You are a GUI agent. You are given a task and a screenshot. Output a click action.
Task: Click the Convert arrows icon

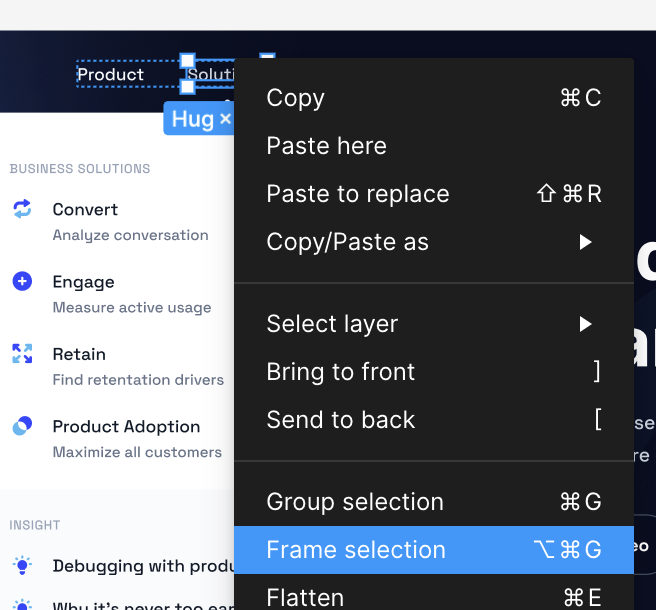point(22,209)
